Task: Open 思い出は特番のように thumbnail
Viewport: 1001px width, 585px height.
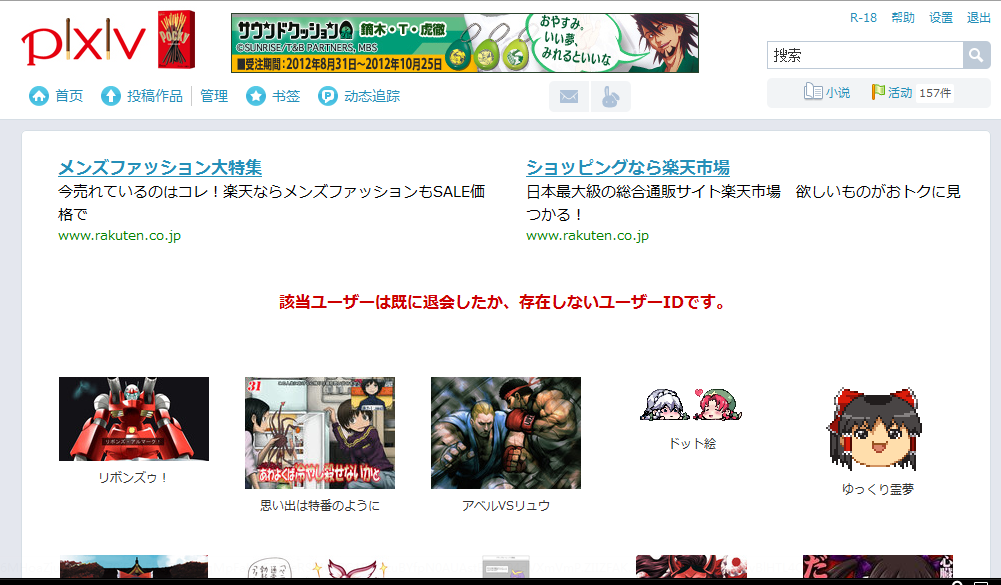Action: (320, 433)
